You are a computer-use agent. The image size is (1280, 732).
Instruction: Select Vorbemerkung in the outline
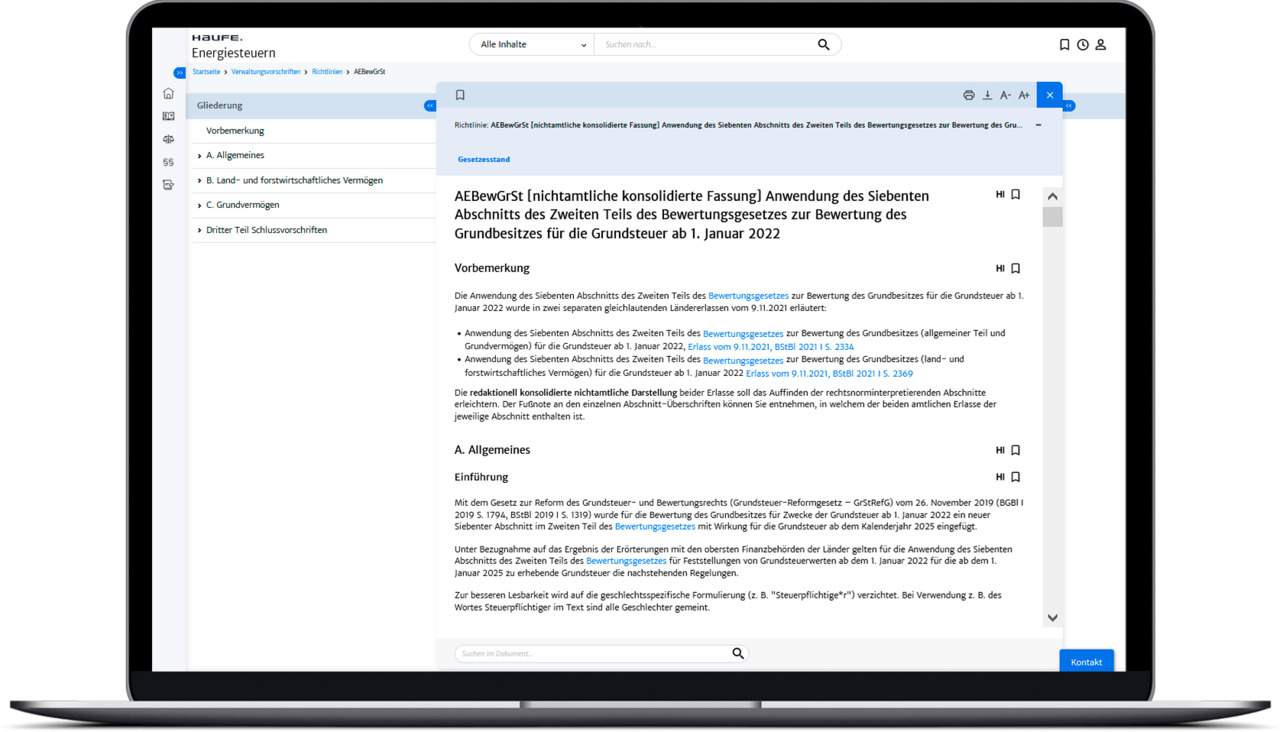235,131
